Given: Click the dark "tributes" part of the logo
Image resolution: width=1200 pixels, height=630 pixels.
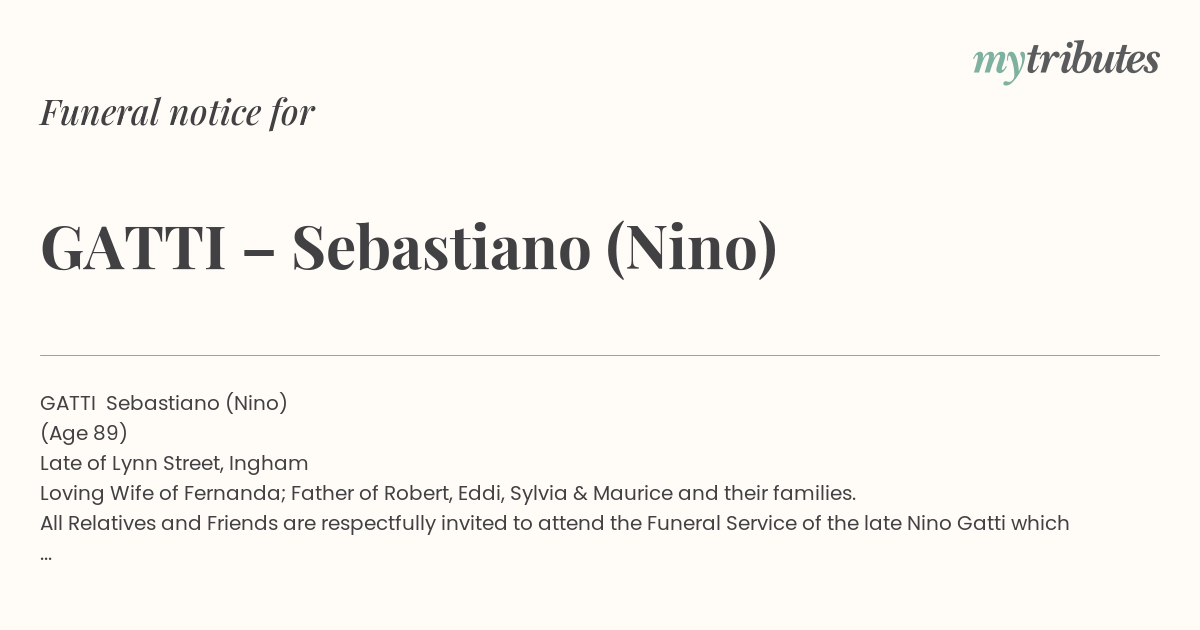Looking at the screenshot, I should 1093,59.
